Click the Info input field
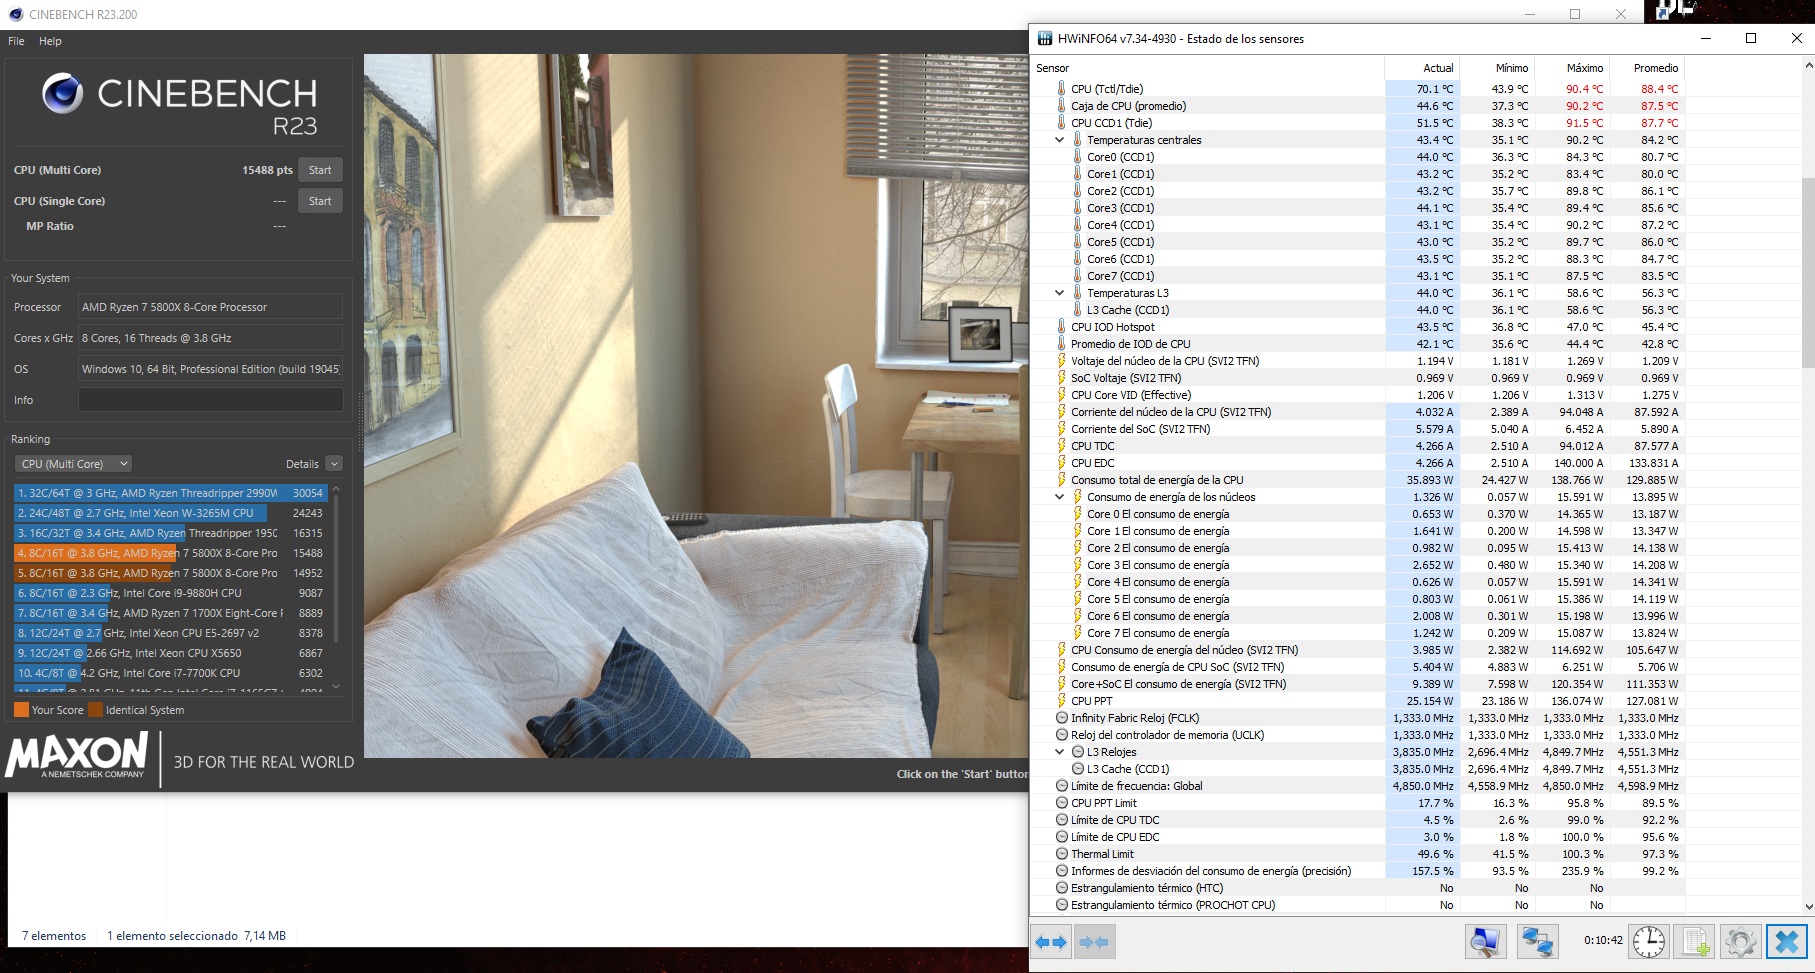This screenshot has width=1815, height=973. click(x=210, y=400)
